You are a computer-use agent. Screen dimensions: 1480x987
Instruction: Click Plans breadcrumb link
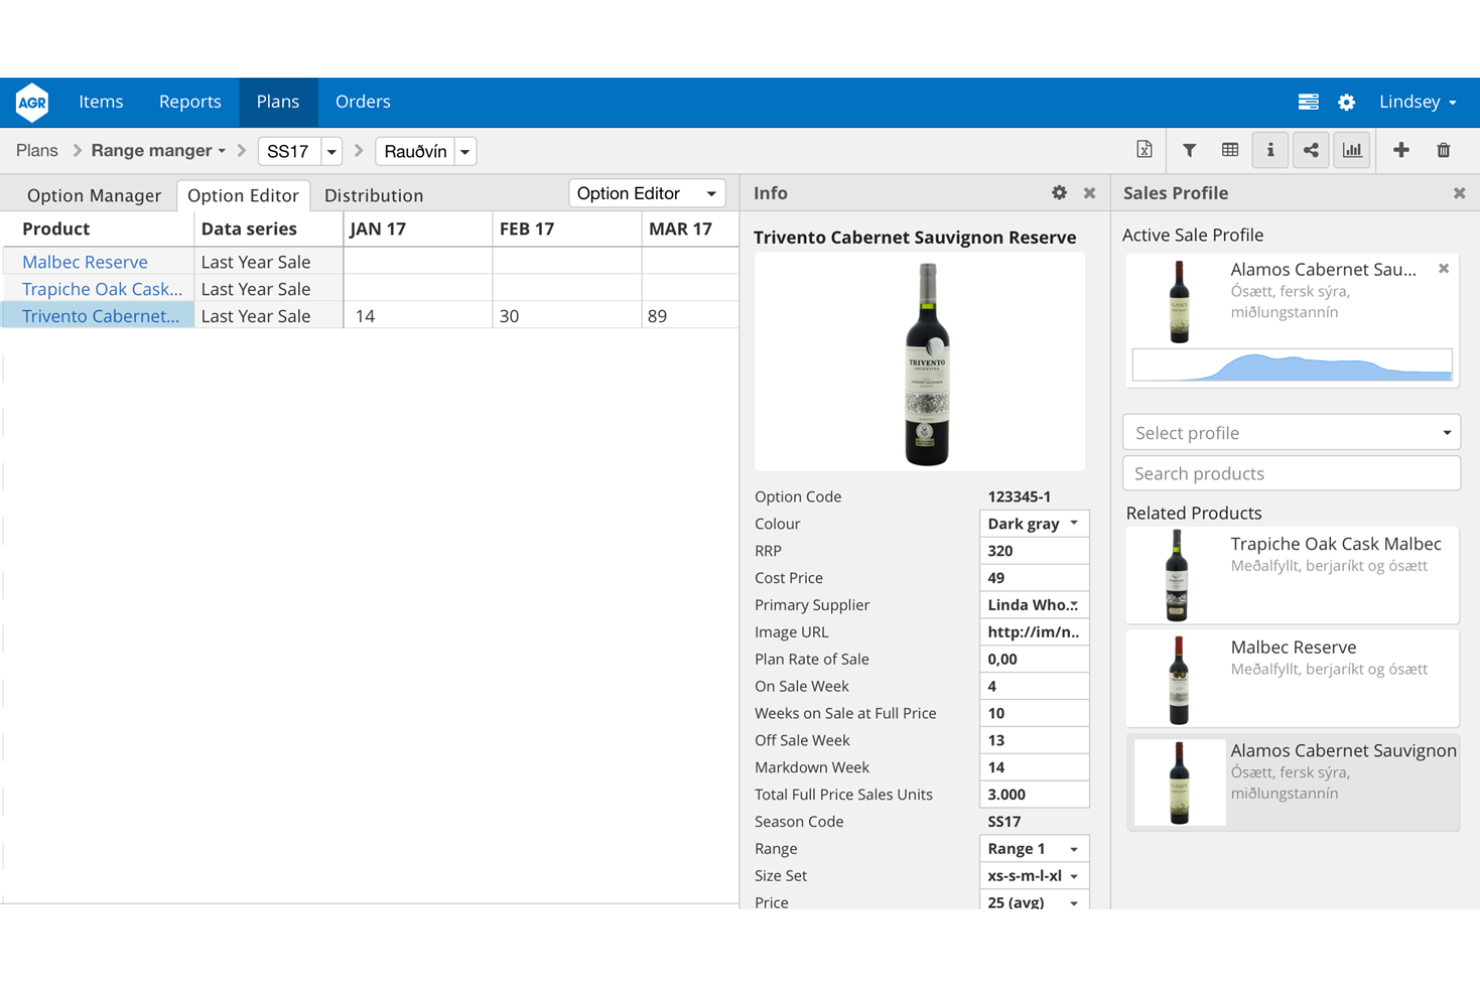37,150
